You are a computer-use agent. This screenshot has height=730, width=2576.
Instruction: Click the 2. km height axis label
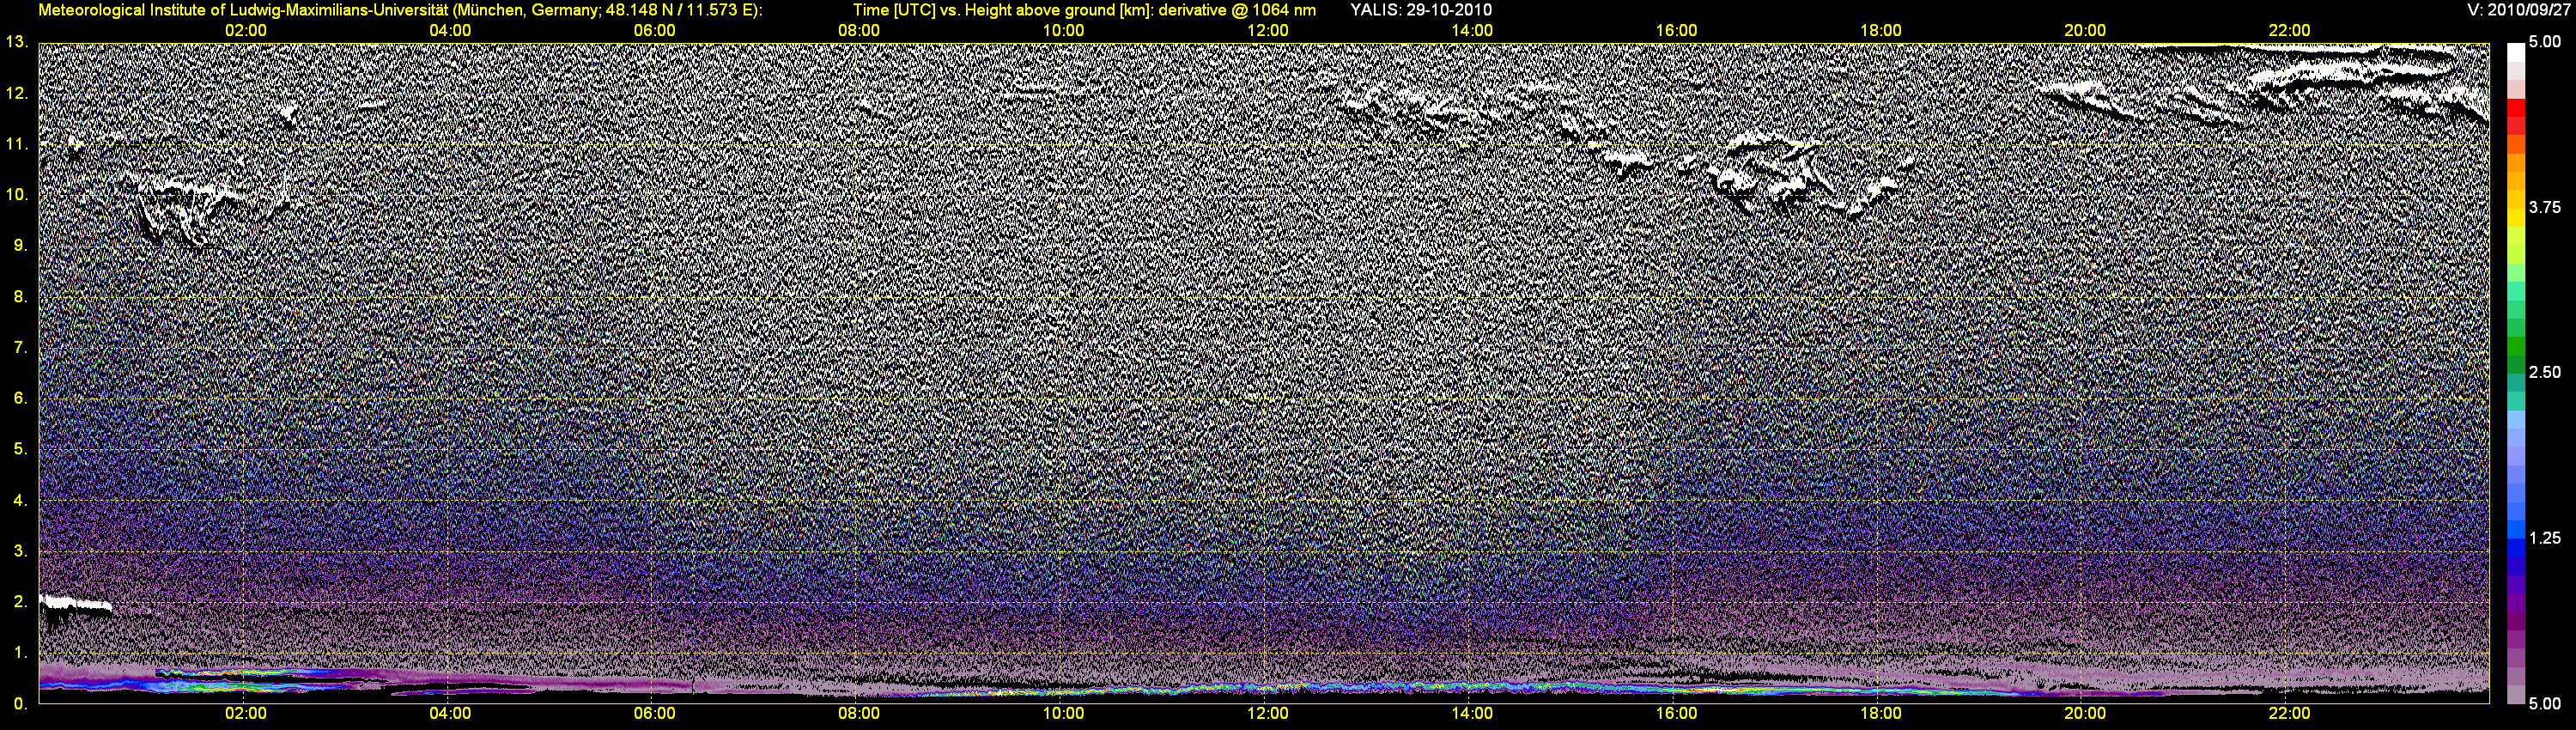tap(20, 601)
